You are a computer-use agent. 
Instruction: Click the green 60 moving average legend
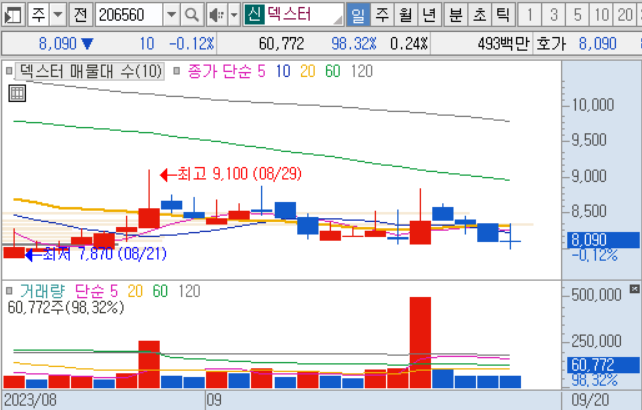(333, 71)
